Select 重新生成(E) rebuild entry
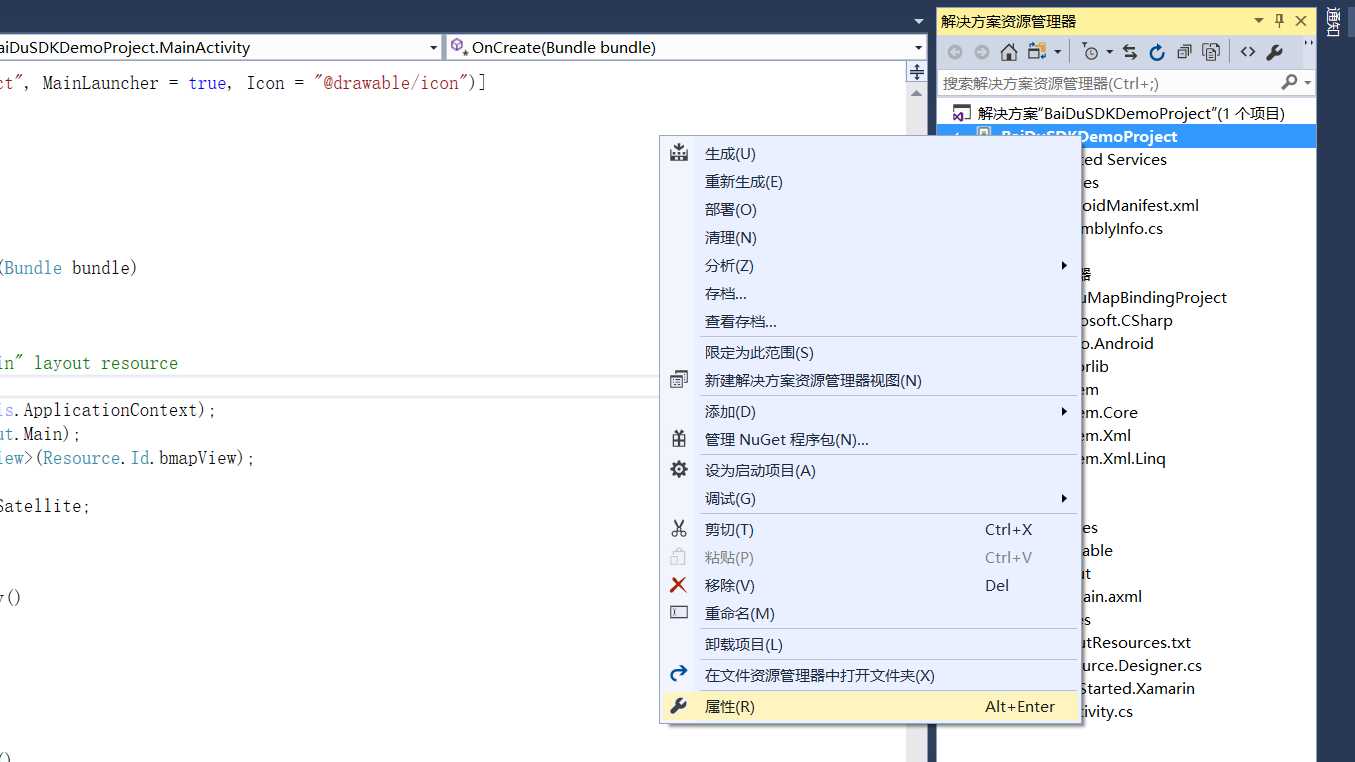This screenshot has height=762, width=1355. click(868, 182)
